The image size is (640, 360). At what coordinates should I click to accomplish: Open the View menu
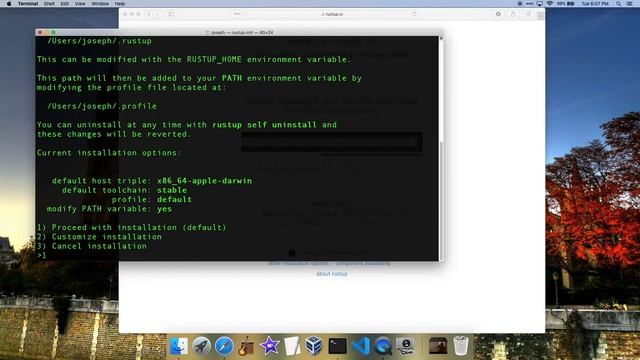tap(80, 3)
